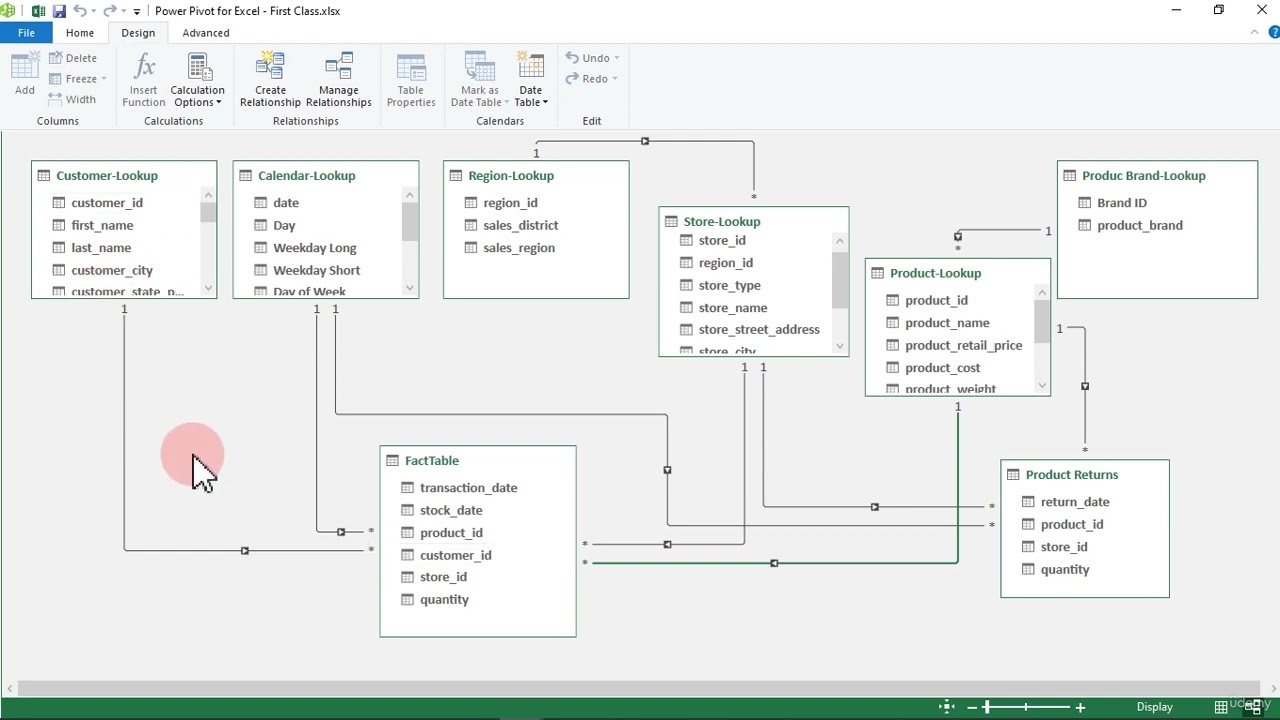Click the Save icon in quick access toolbar
The image size is (1280, 720).
pyautogui.click(x=59, y=11)
